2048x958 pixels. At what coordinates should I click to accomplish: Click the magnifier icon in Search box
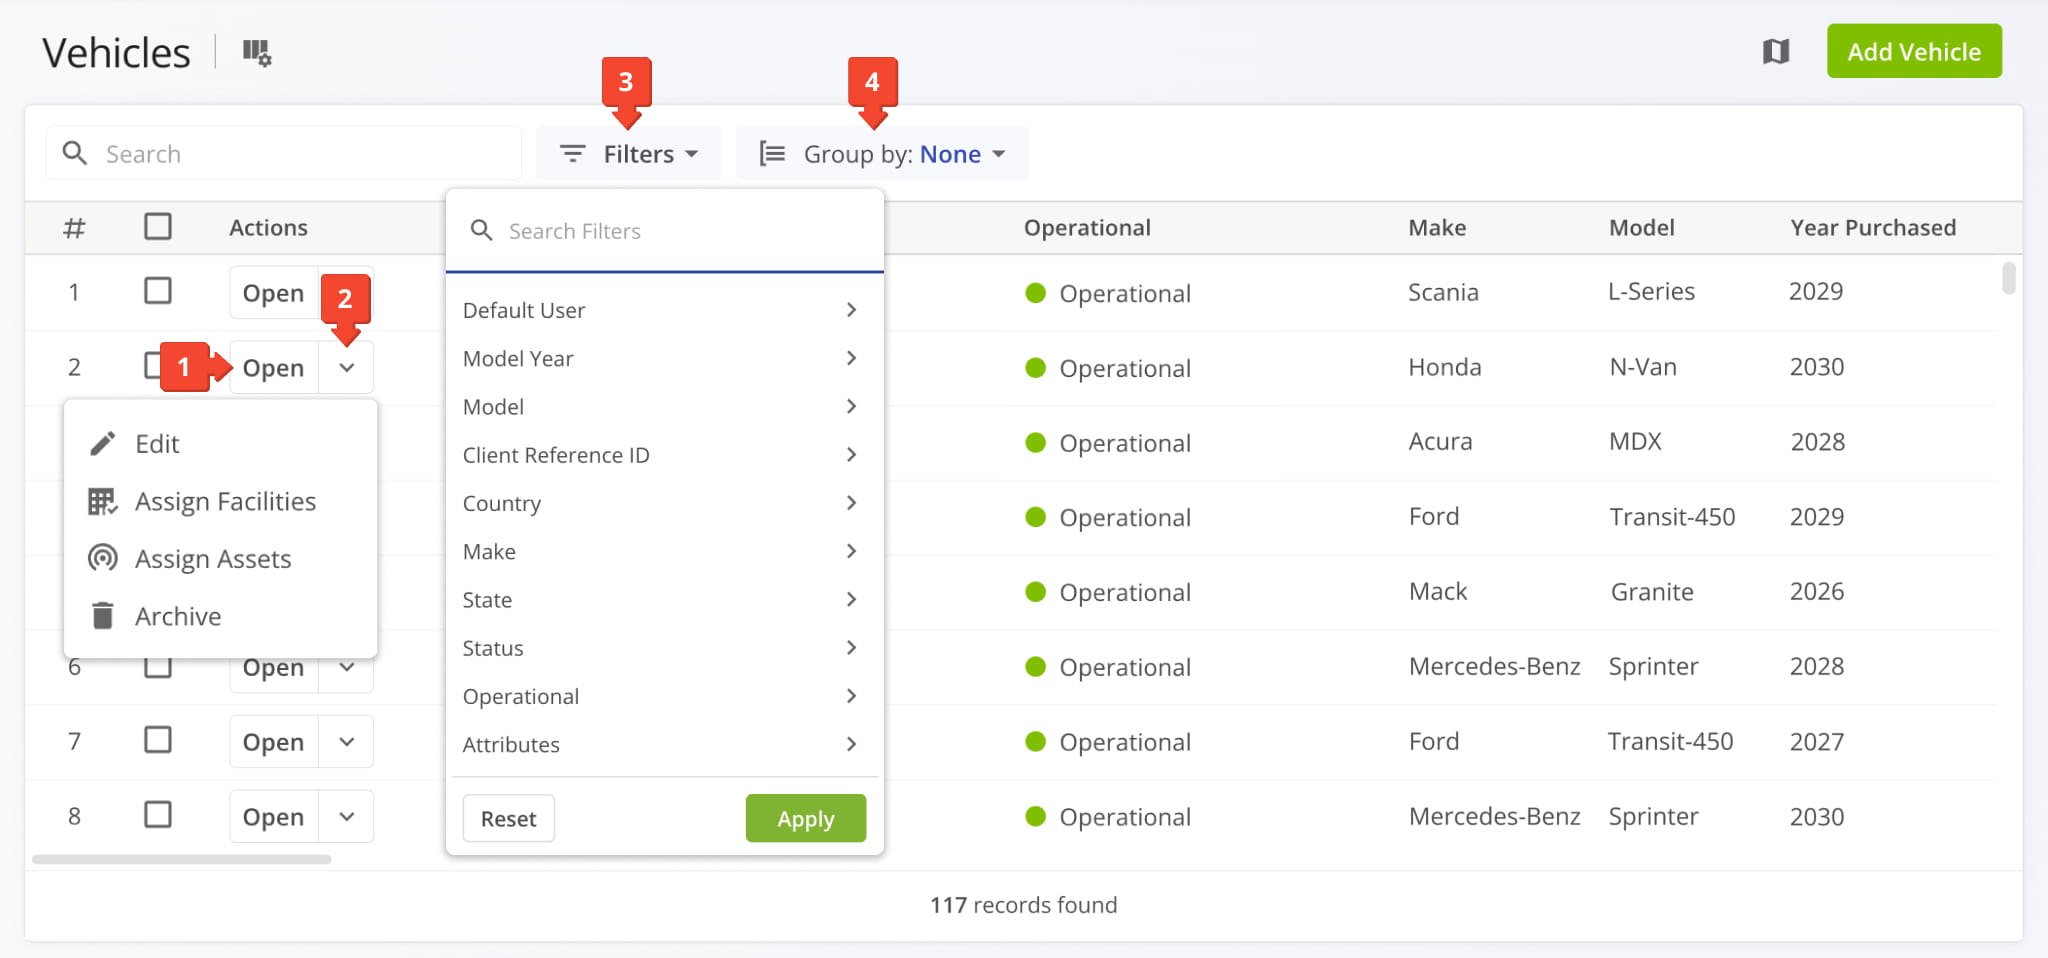[75, 153]
